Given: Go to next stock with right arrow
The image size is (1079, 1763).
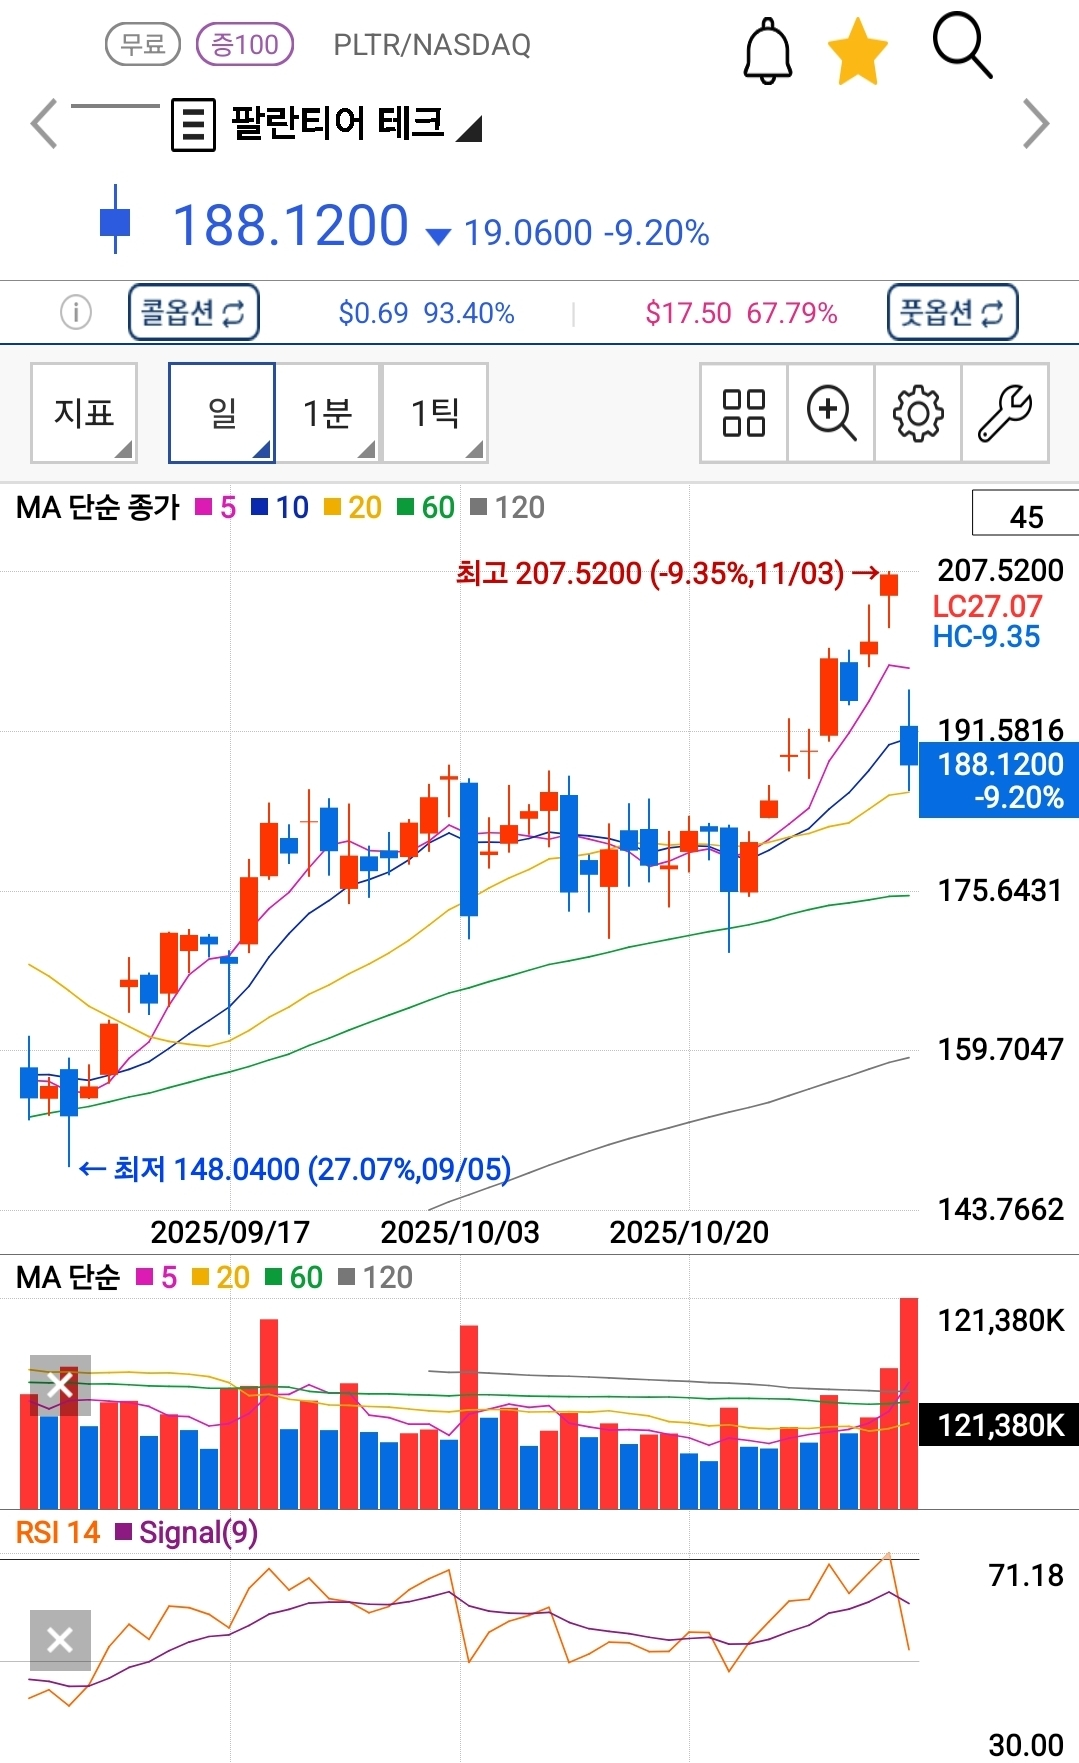Looking at the screenshot, I should [x=1036, y=124].
